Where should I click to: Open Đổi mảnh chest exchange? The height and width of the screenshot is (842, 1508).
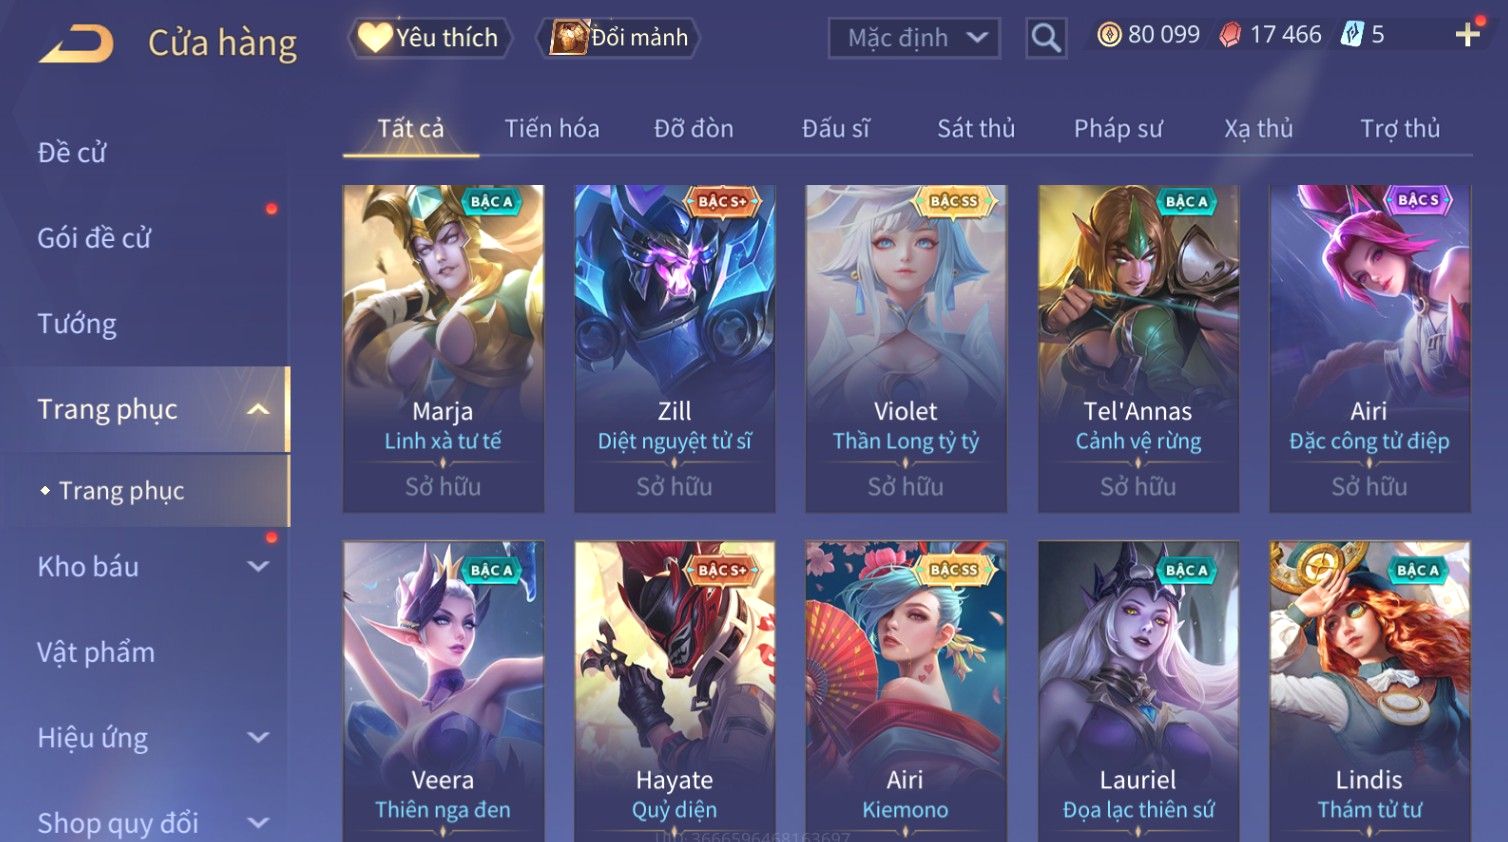point(618,38)
